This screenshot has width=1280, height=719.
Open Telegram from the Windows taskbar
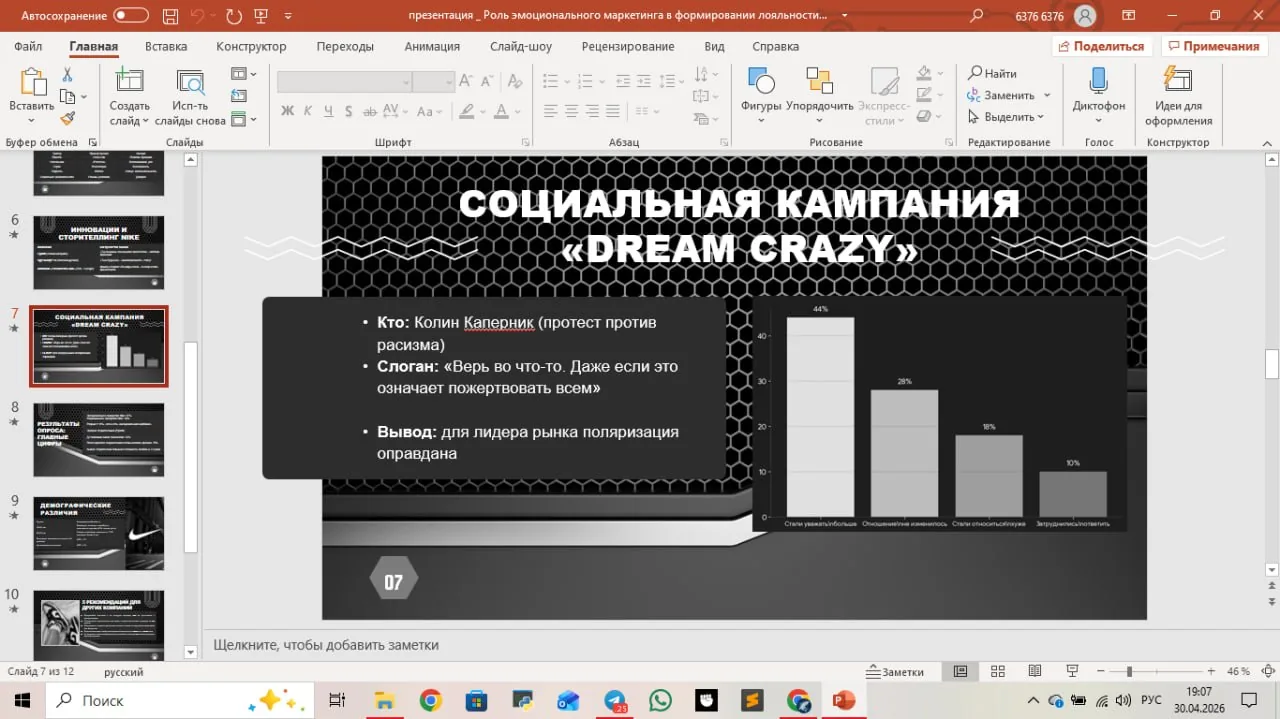615,700
